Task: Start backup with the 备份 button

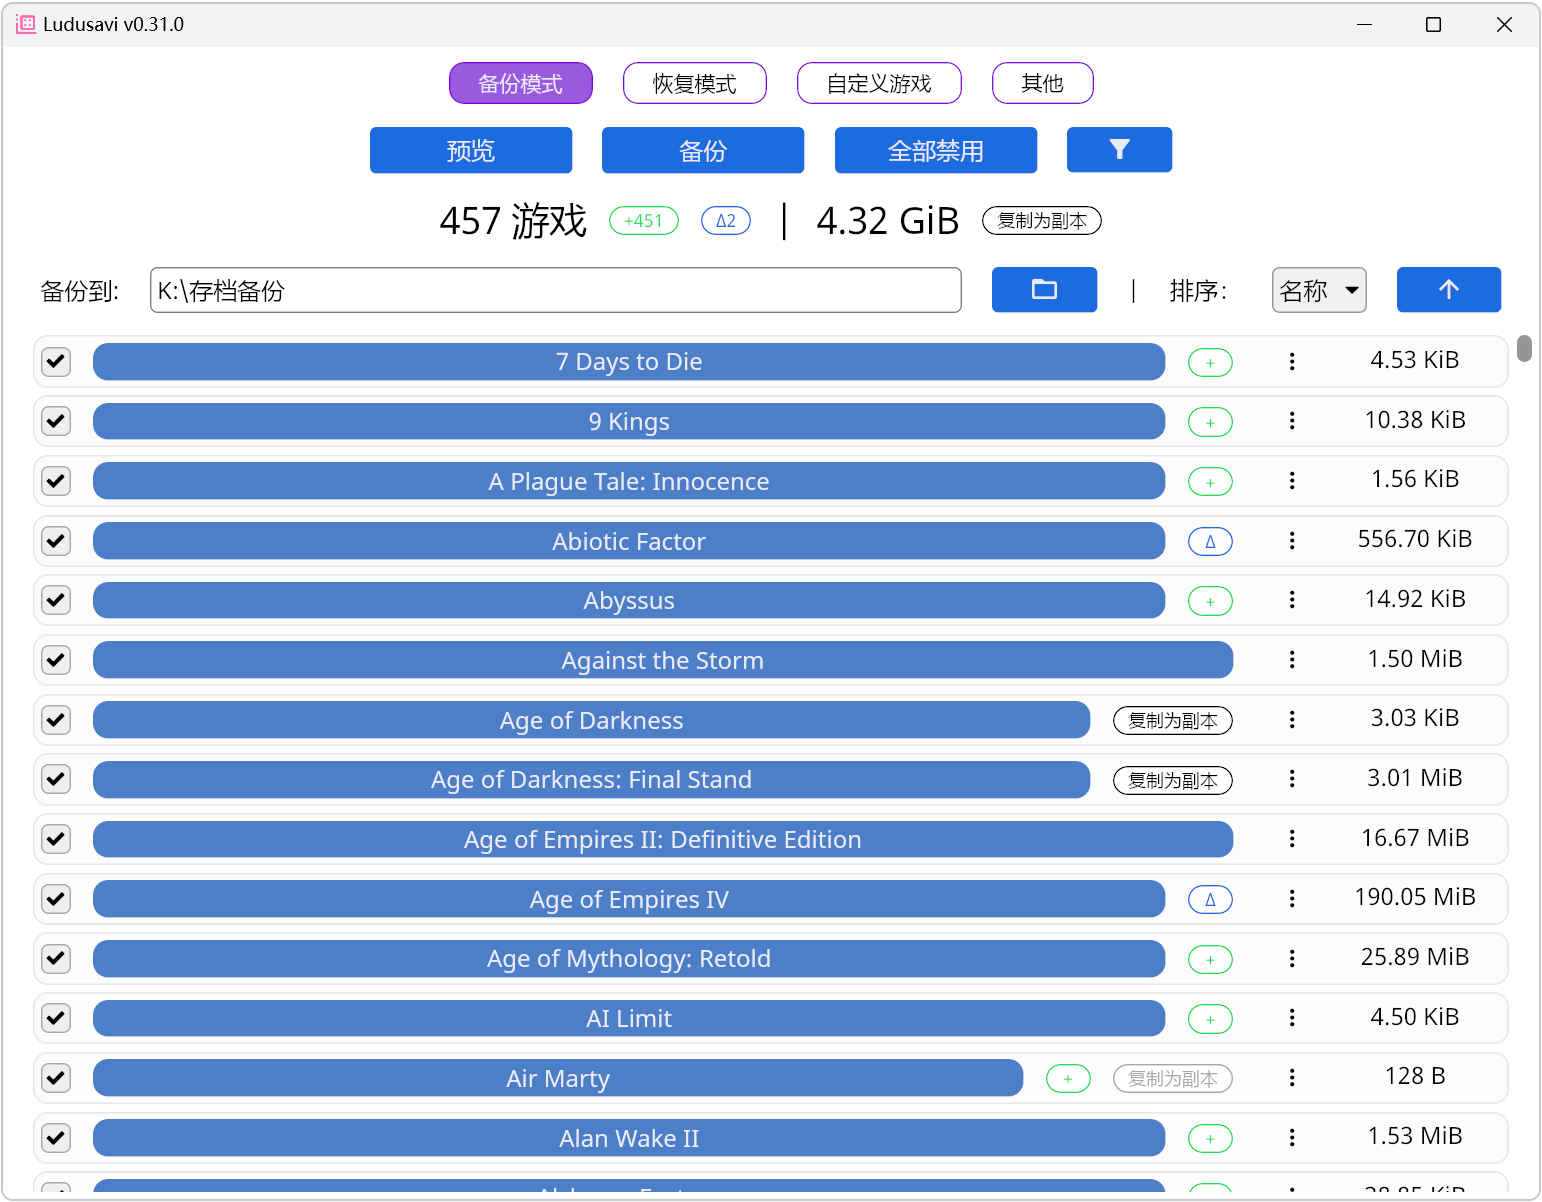Action: 703,150
